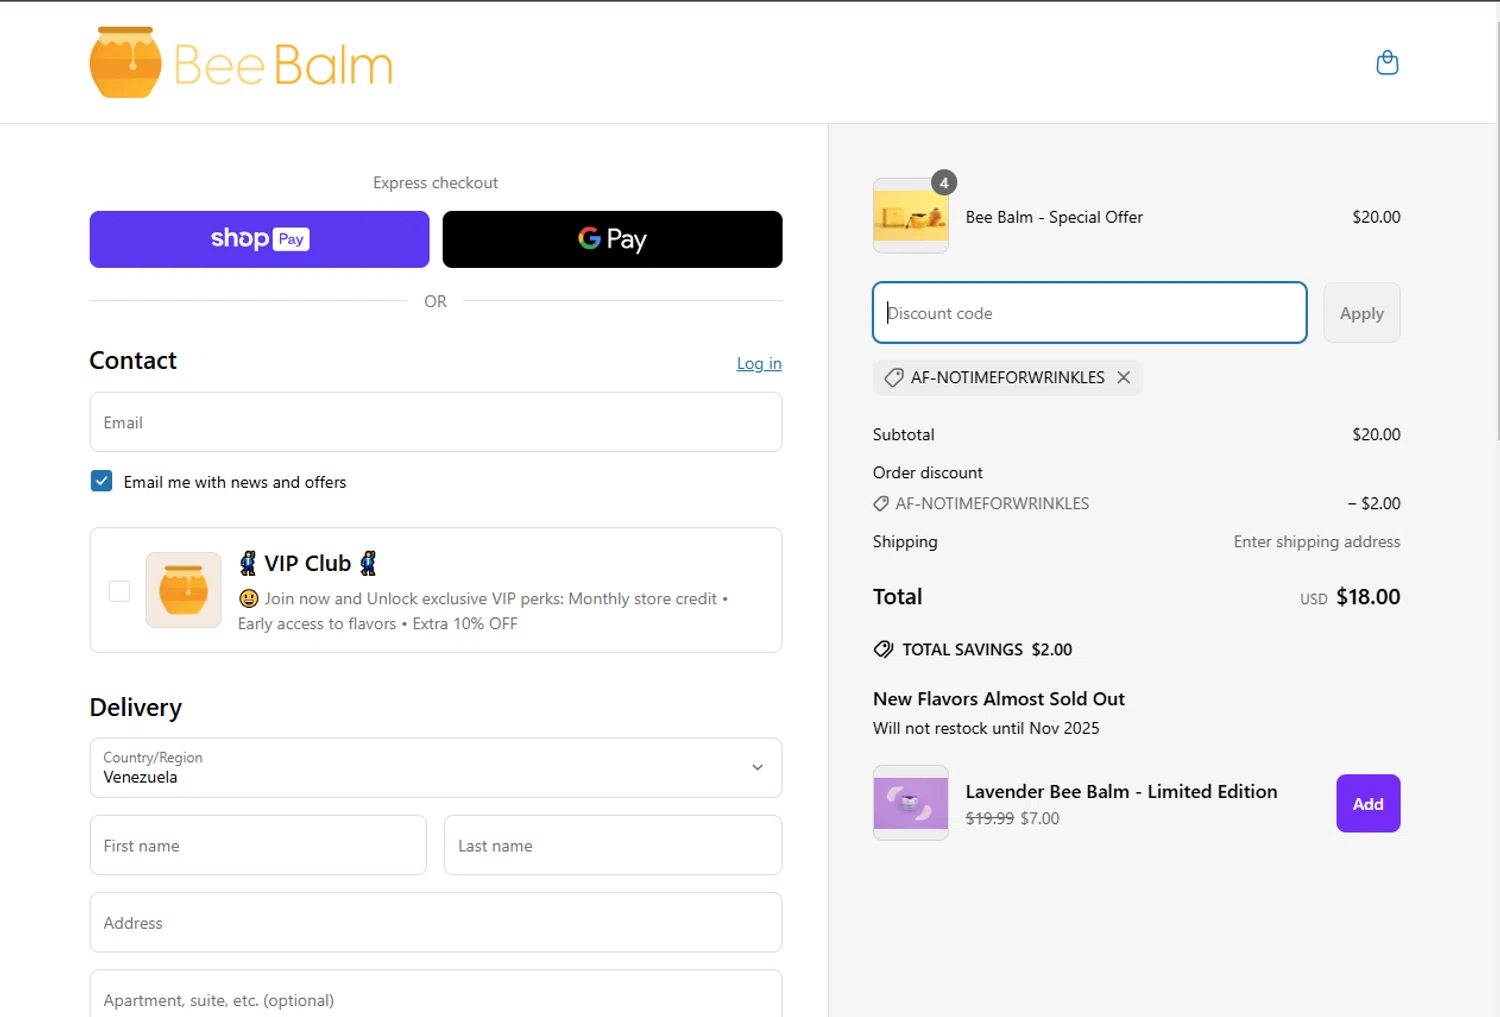This screenshot has width=1500, height=1017.
Task: Open the Bee Balm Special Offer thumbnail
Action: point(911,216)
